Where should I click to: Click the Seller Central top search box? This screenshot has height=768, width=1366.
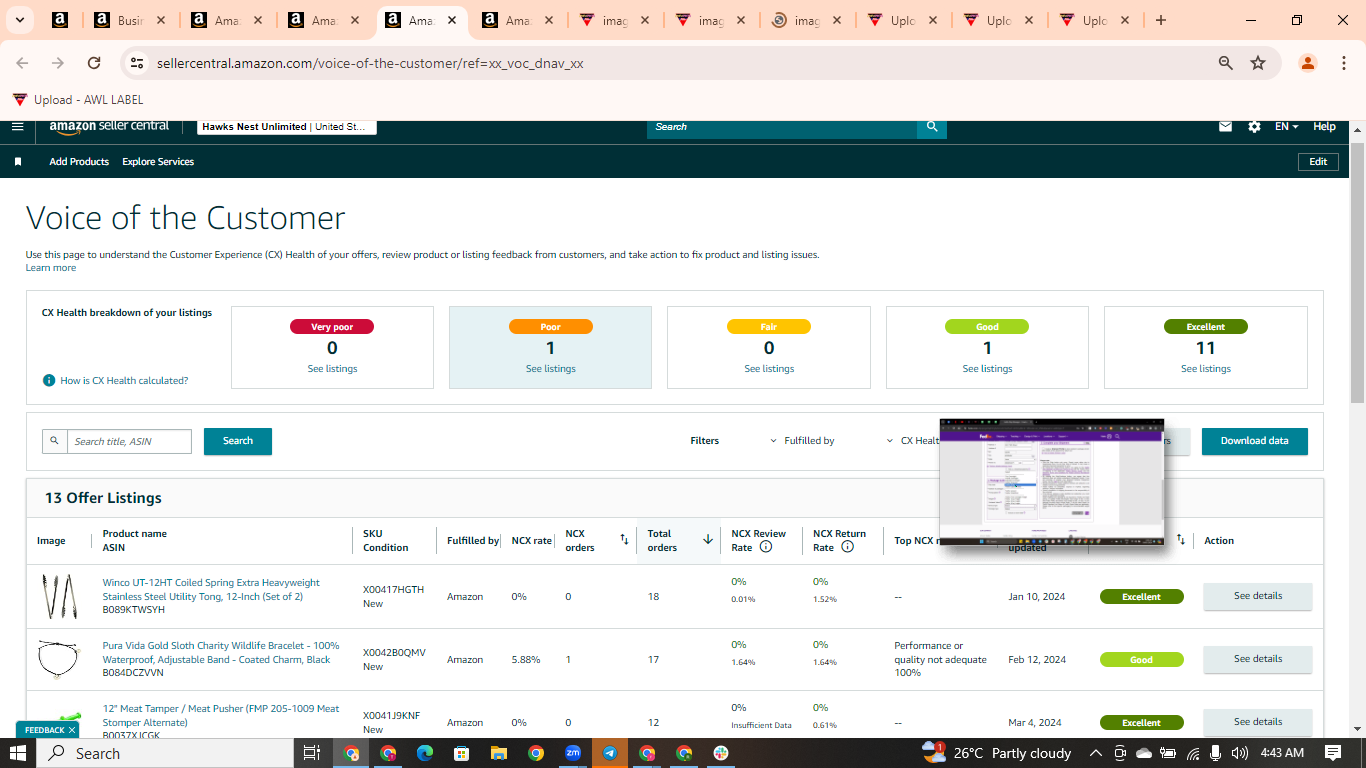(782, 127)
